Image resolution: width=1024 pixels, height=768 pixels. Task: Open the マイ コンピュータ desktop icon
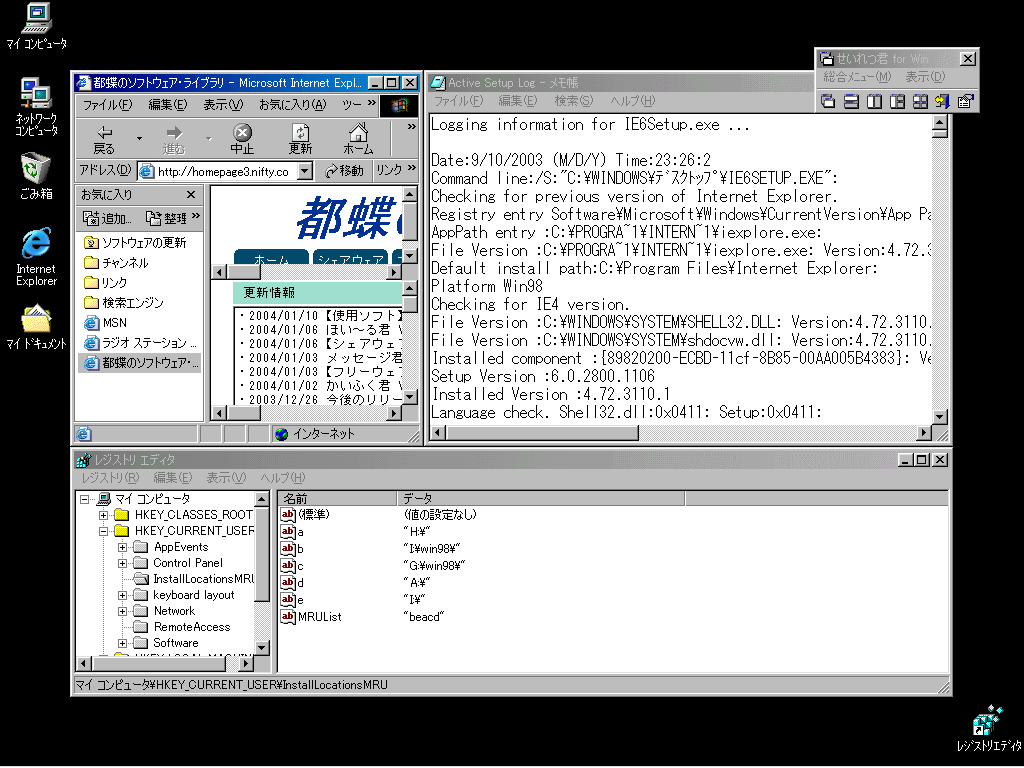(37, 26)
